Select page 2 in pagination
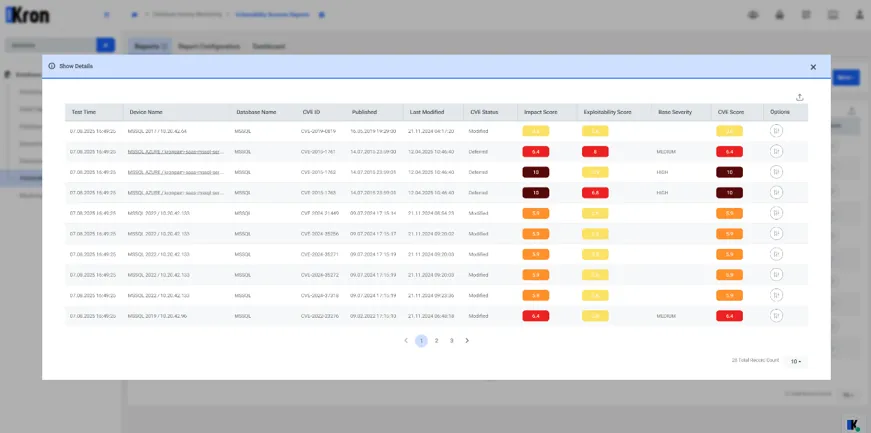Image resolution: width=871 pixels, height=433 pixels. pyautogui.click(x=437, y=341)
